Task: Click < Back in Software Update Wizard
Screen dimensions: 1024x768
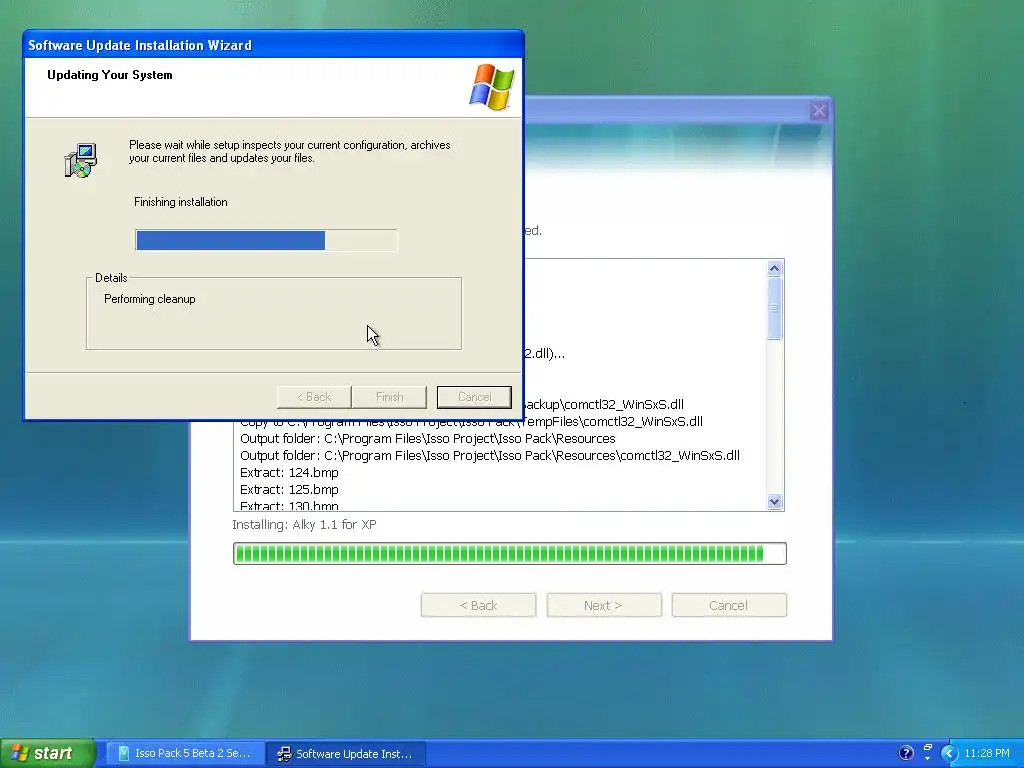Action: pyautogui.click(x=314, y=397)
